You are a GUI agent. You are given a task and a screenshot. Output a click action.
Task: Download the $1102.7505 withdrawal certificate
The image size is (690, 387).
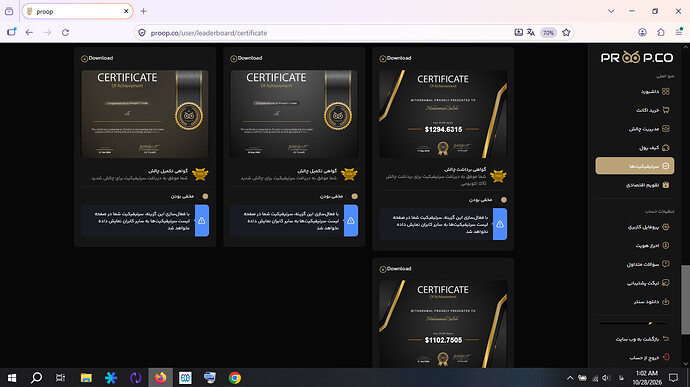click(x=396, y=269)
